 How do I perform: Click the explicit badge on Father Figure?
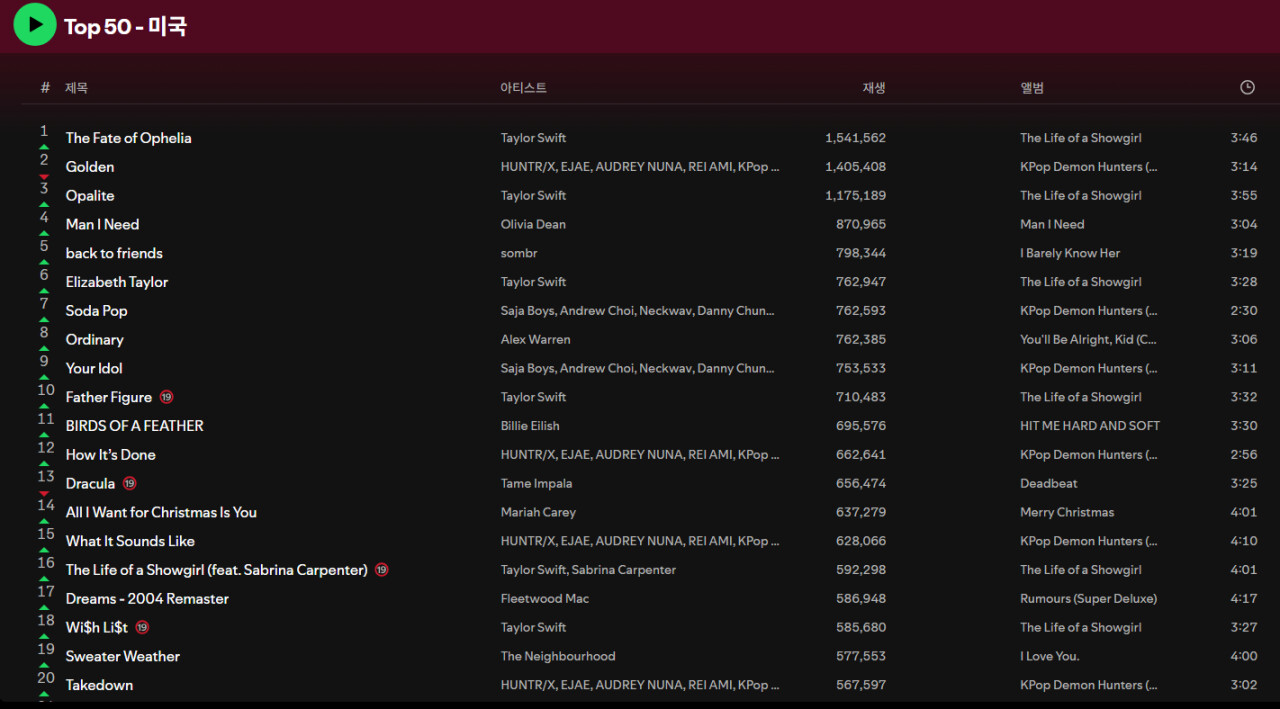click(x=166, y=397)
